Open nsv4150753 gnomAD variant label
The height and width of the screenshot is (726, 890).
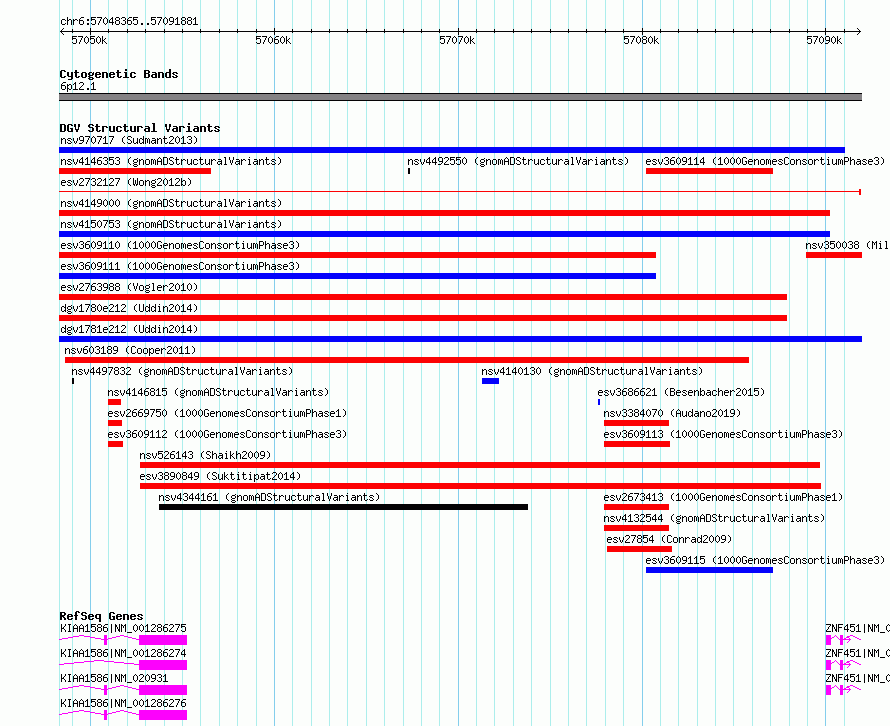(171, 224)
